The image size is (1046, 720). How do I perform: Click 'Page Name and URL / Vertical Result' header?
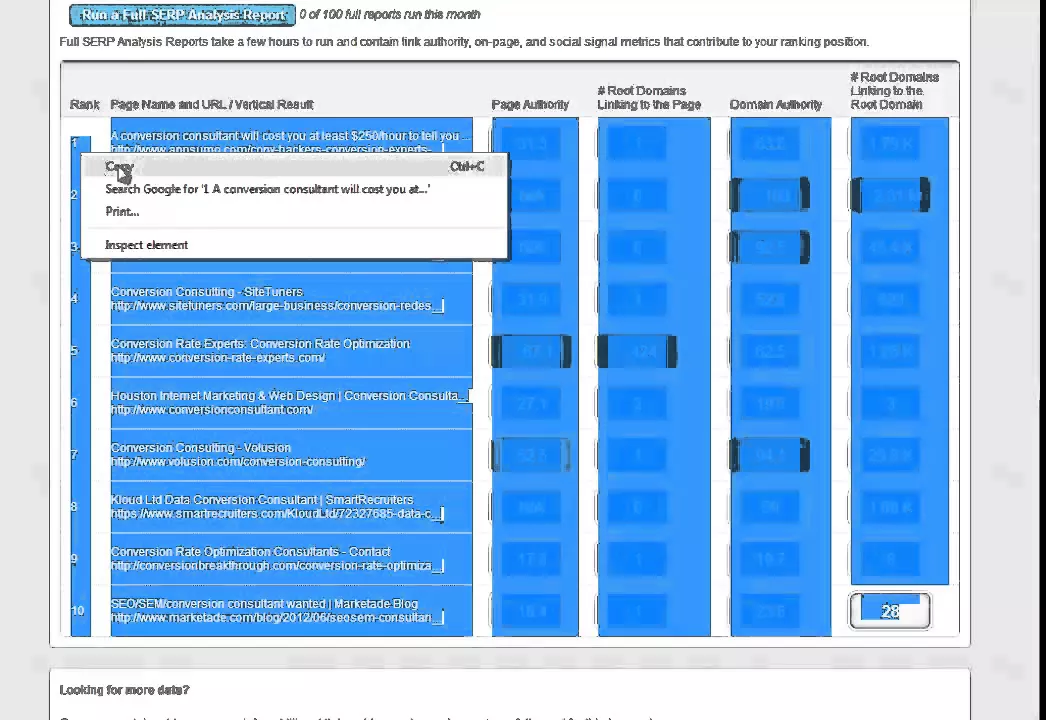(x=211, y=105)
